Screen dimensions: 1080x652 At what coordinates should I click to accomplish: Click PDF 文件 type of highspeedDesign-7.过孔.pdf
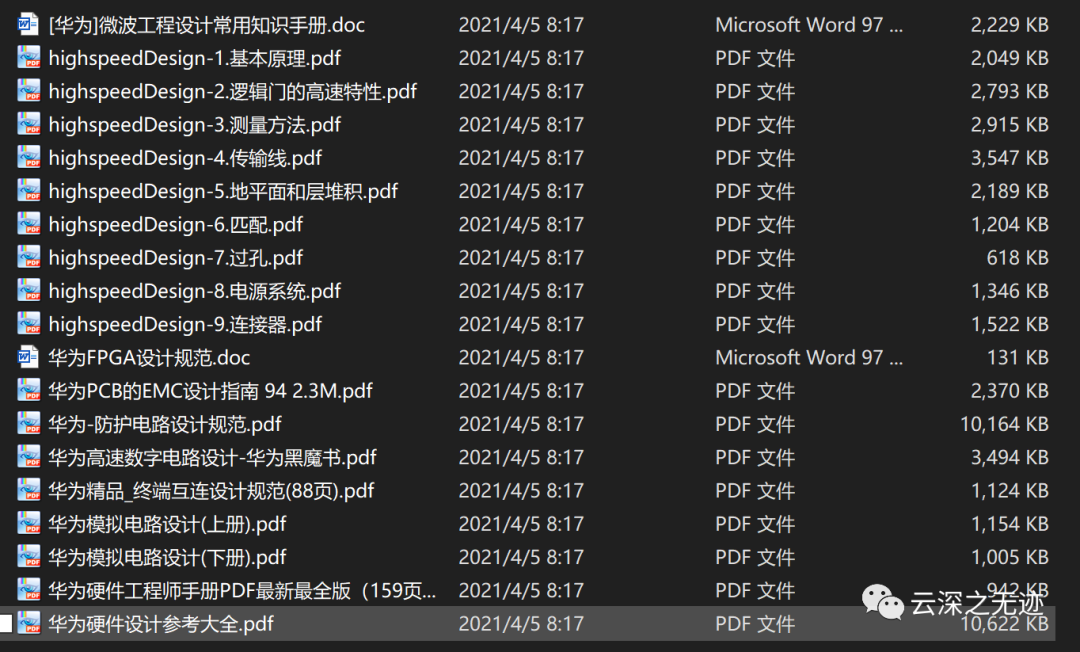coord(755,257)
